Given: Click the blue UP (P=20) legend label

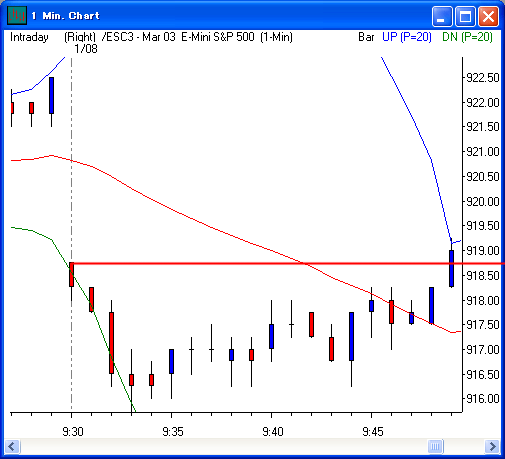Looking at the screenshot, I should [407, 37].
